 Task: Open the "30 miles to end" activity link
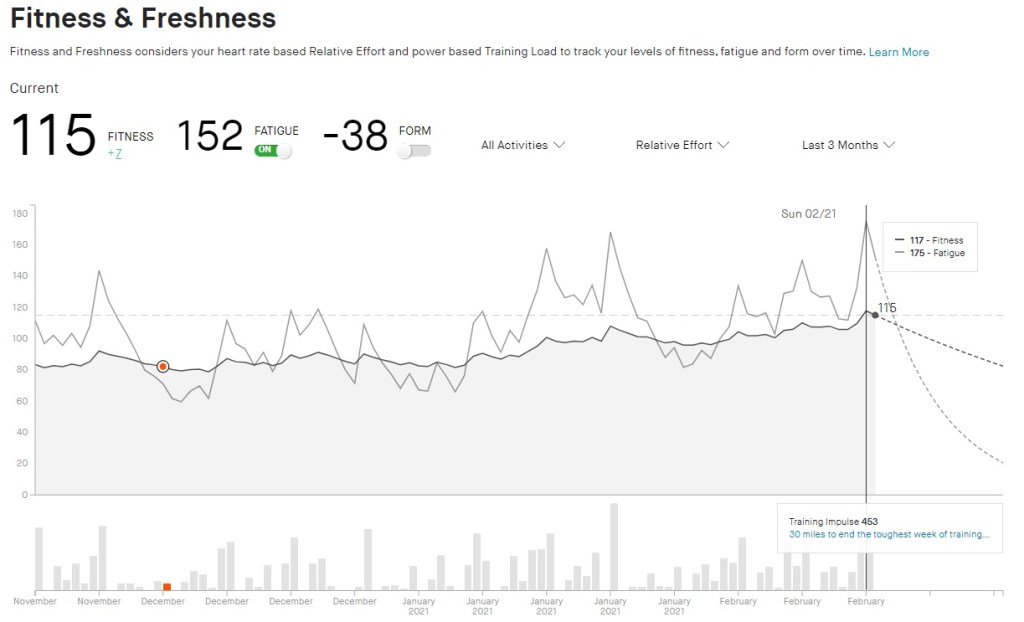click(x=888, y=535)
